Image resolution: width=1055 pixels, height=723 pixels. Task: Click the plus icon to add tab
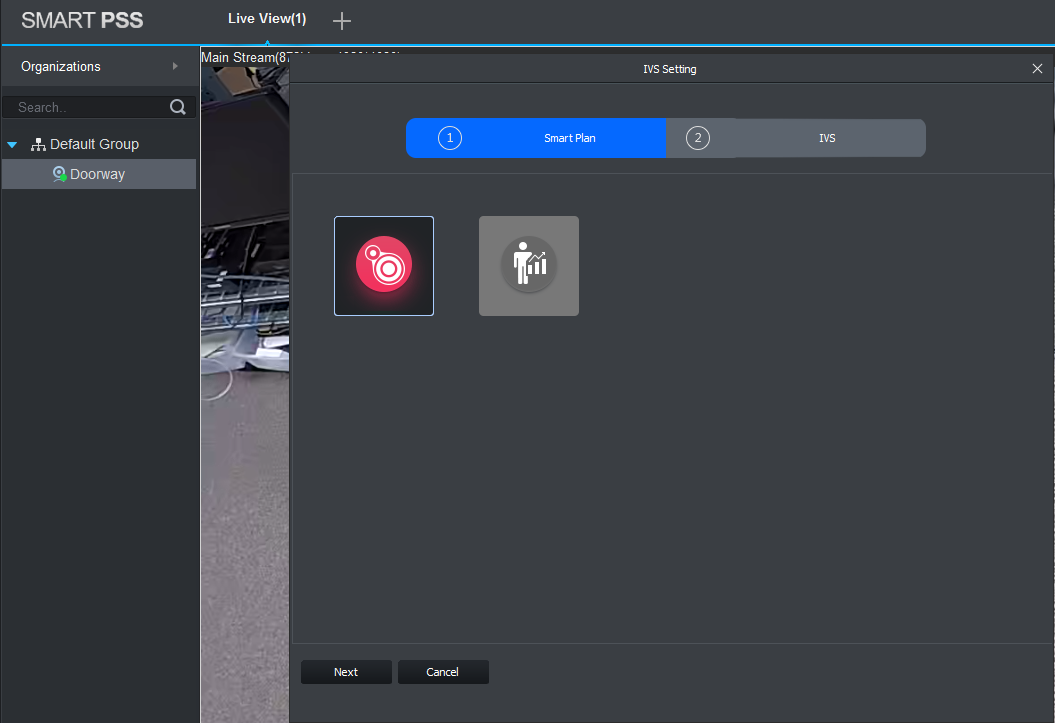[x=342, y=21]
